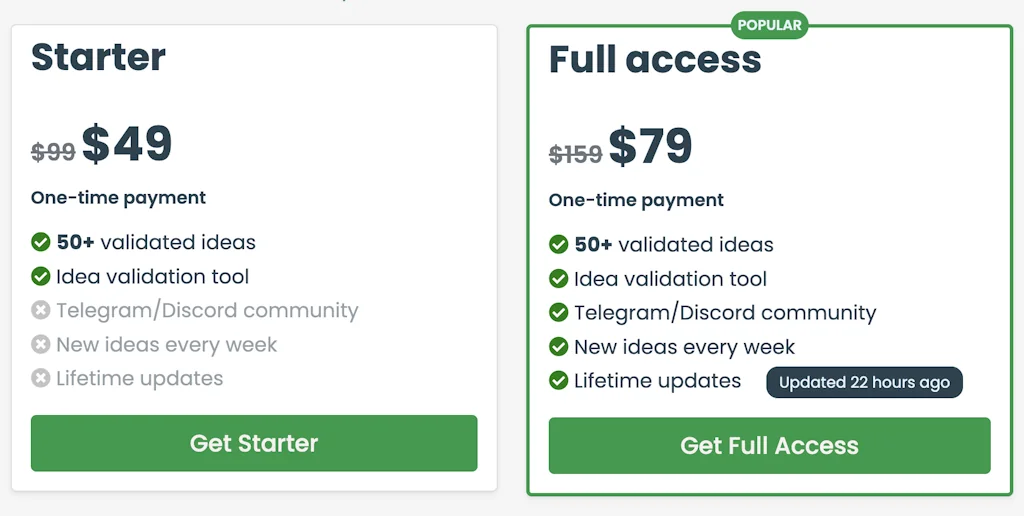Screen dimensions: 1024x516
Task: Click the POPULAR badge
Action: coord(769,25)
